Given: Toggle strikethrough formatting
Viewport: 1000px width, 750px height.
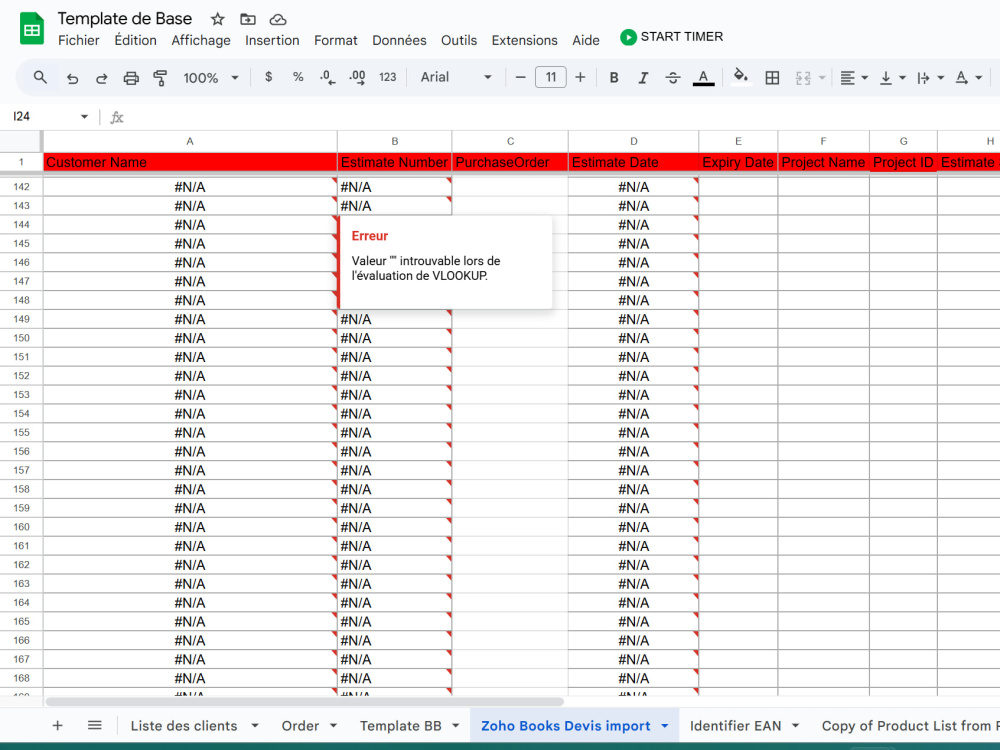Looking at the screenshot, I should pos(673,77).
